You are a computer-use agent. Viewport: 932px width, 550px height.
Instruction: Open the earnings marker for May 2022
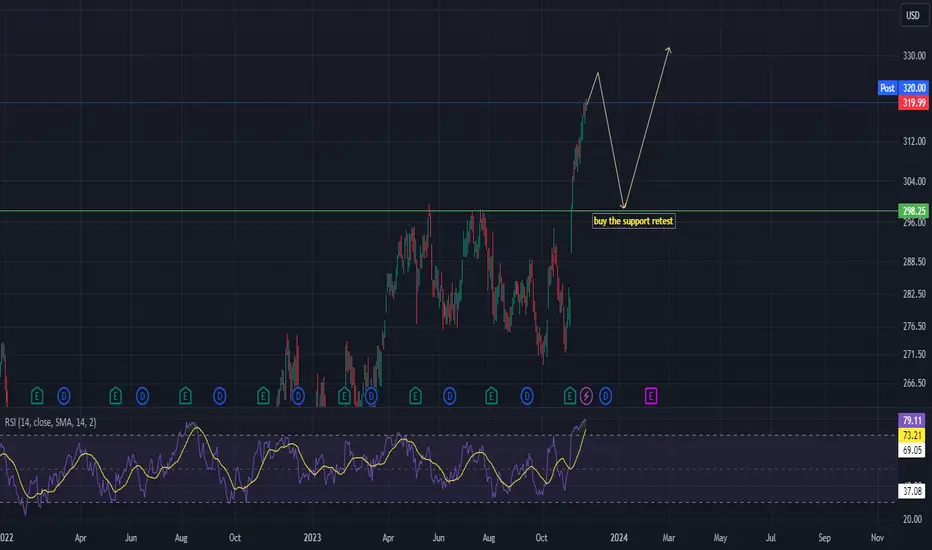click(x=115, y=395)
